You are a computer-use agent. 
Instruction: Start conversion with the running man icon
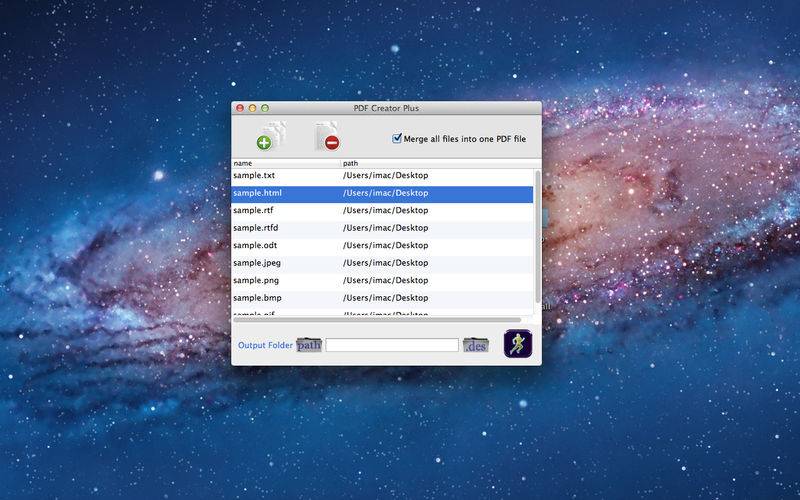click(x=518, y=343)
